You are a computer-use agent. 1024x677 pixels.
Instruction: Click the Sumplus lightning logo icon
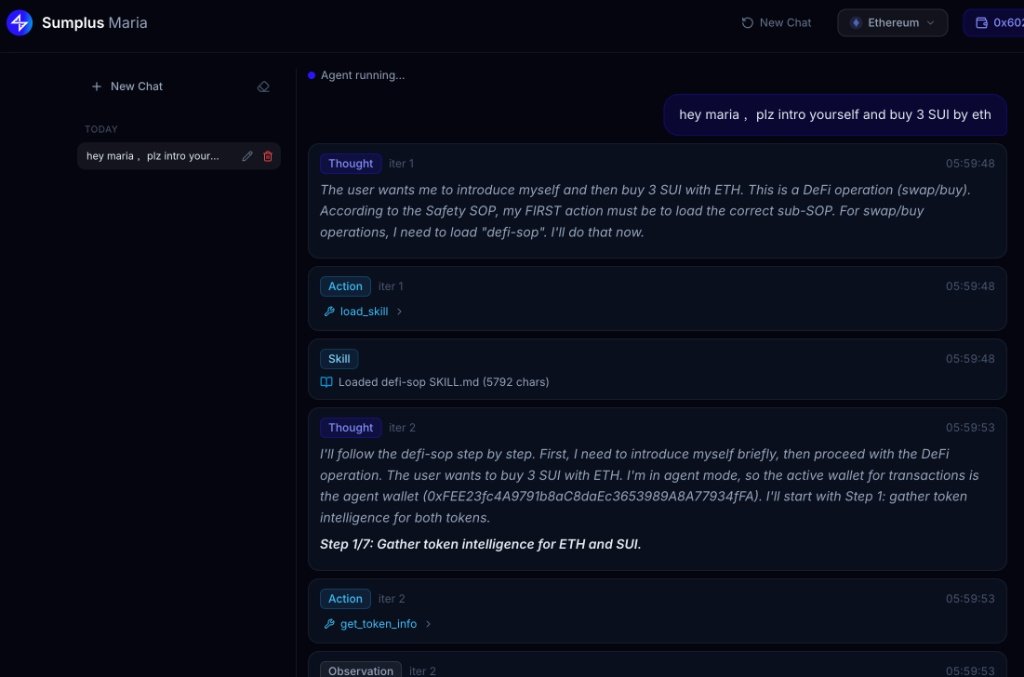(20, 23)
